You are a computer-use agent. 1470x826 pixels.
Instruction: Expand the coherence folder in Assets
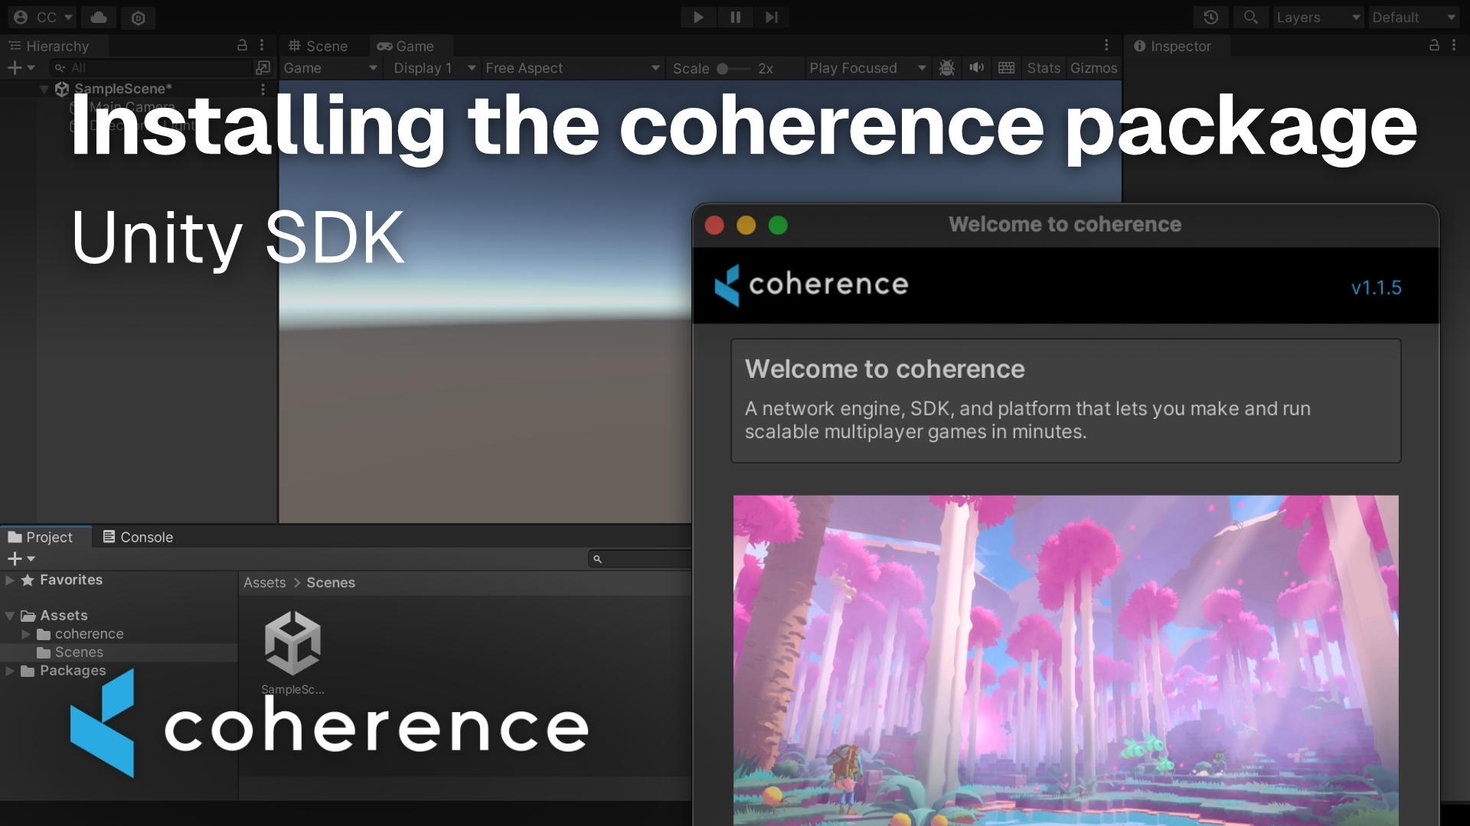tap(27, 634)
